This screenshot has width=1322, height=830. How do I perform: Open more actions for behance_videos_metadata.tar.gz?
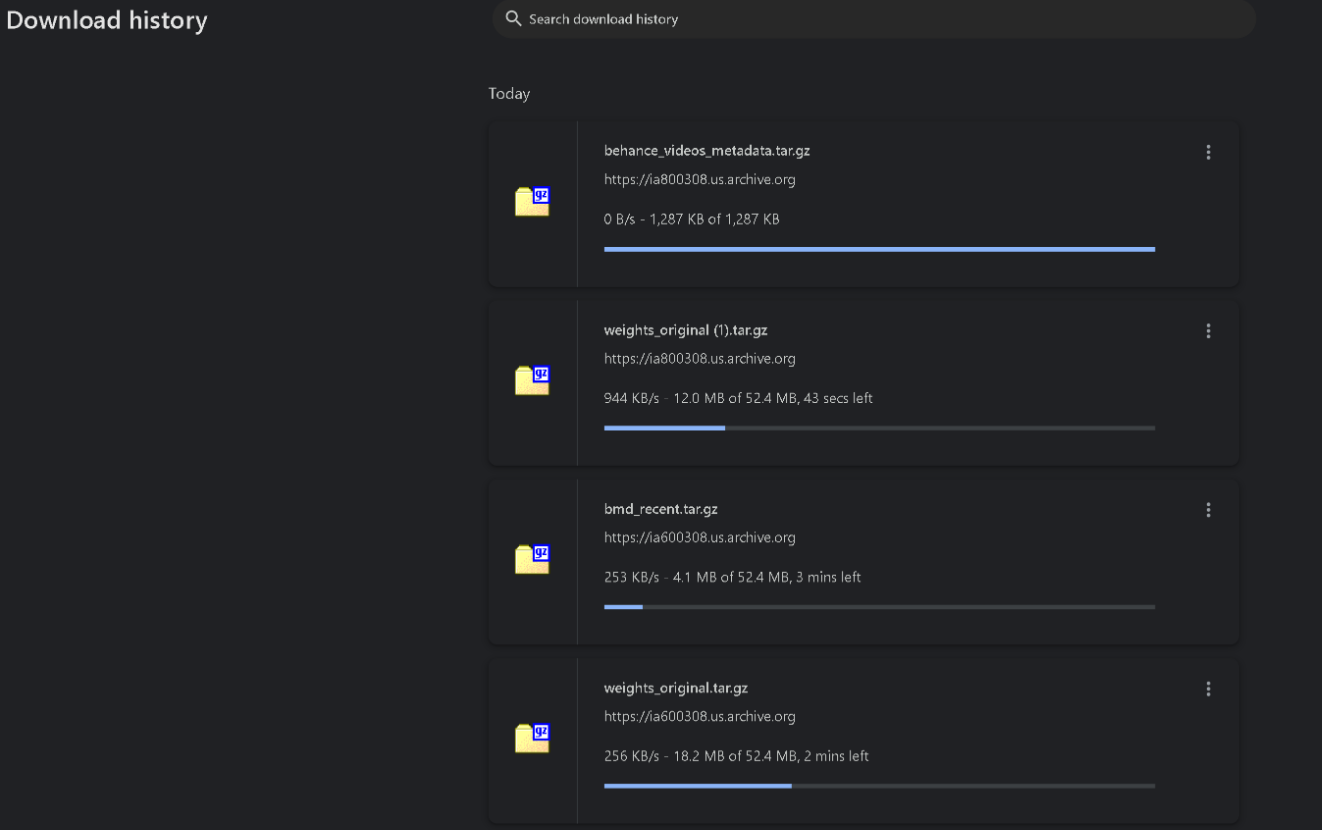point(1208,152)
